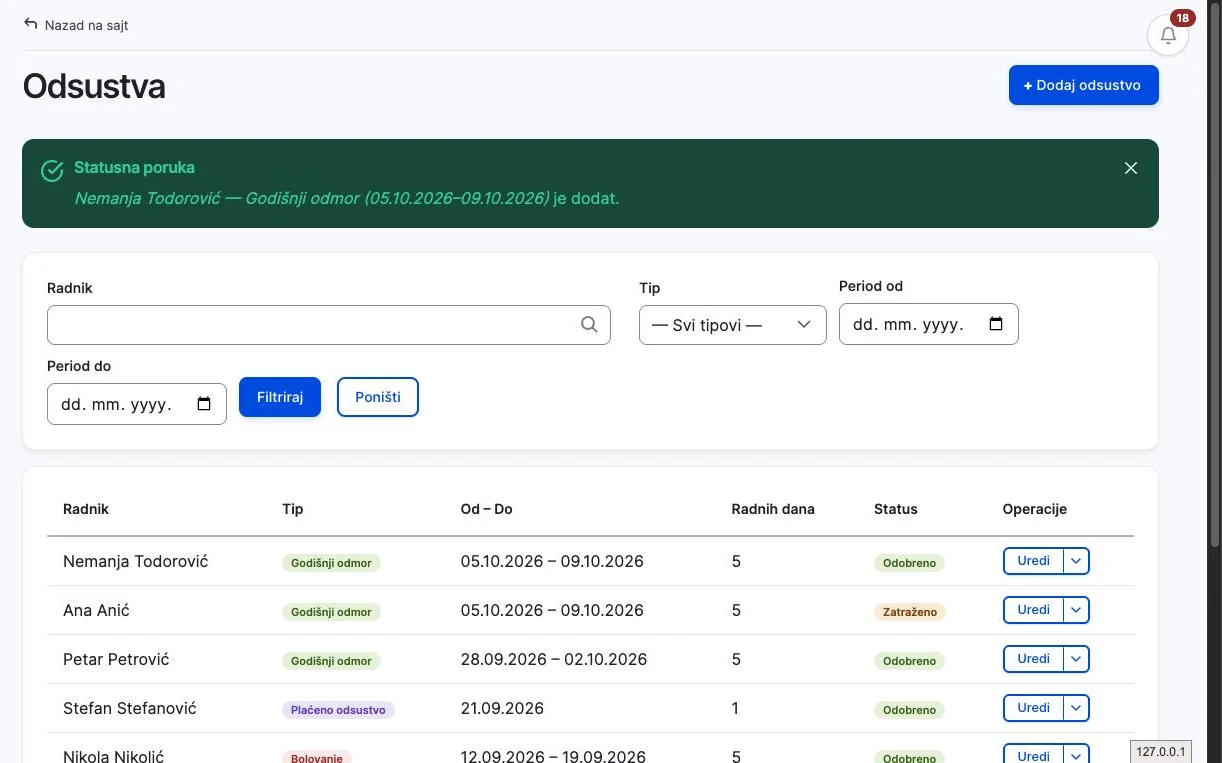Click the Dodaj odsustvo button
This screenshot has width=1222, height=763.
coord(1084,85)
